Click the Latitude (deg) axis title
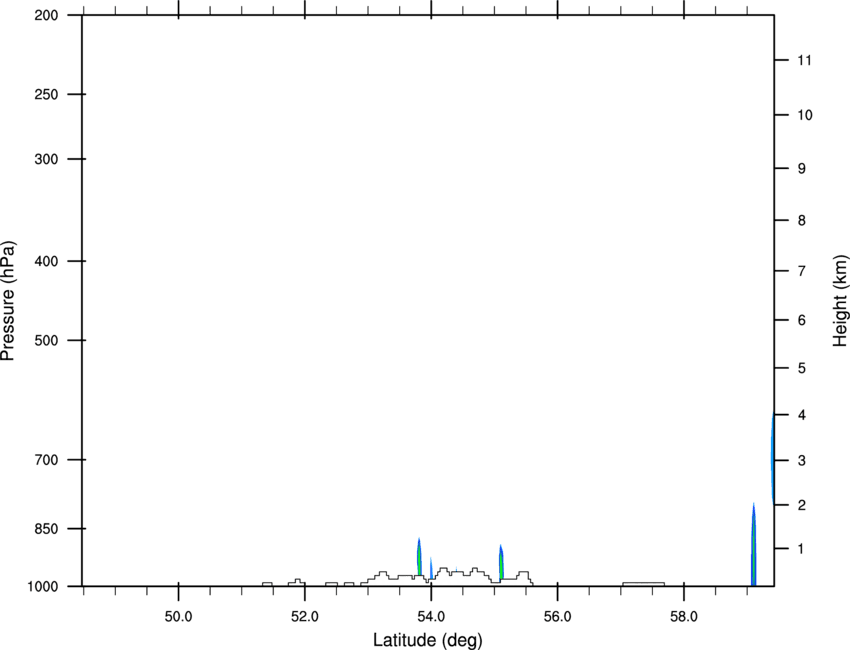The height and width of the screenshot is (650, 850). pos(427,640)
